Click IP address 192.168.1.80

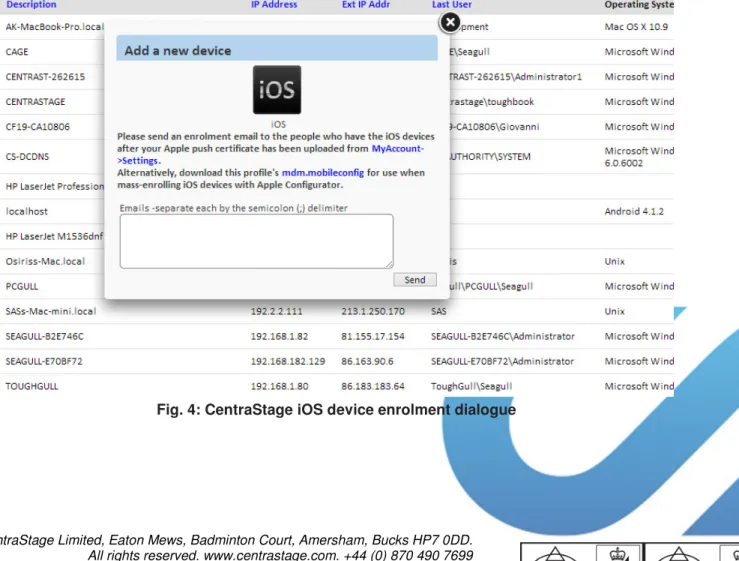pos(279,386)
